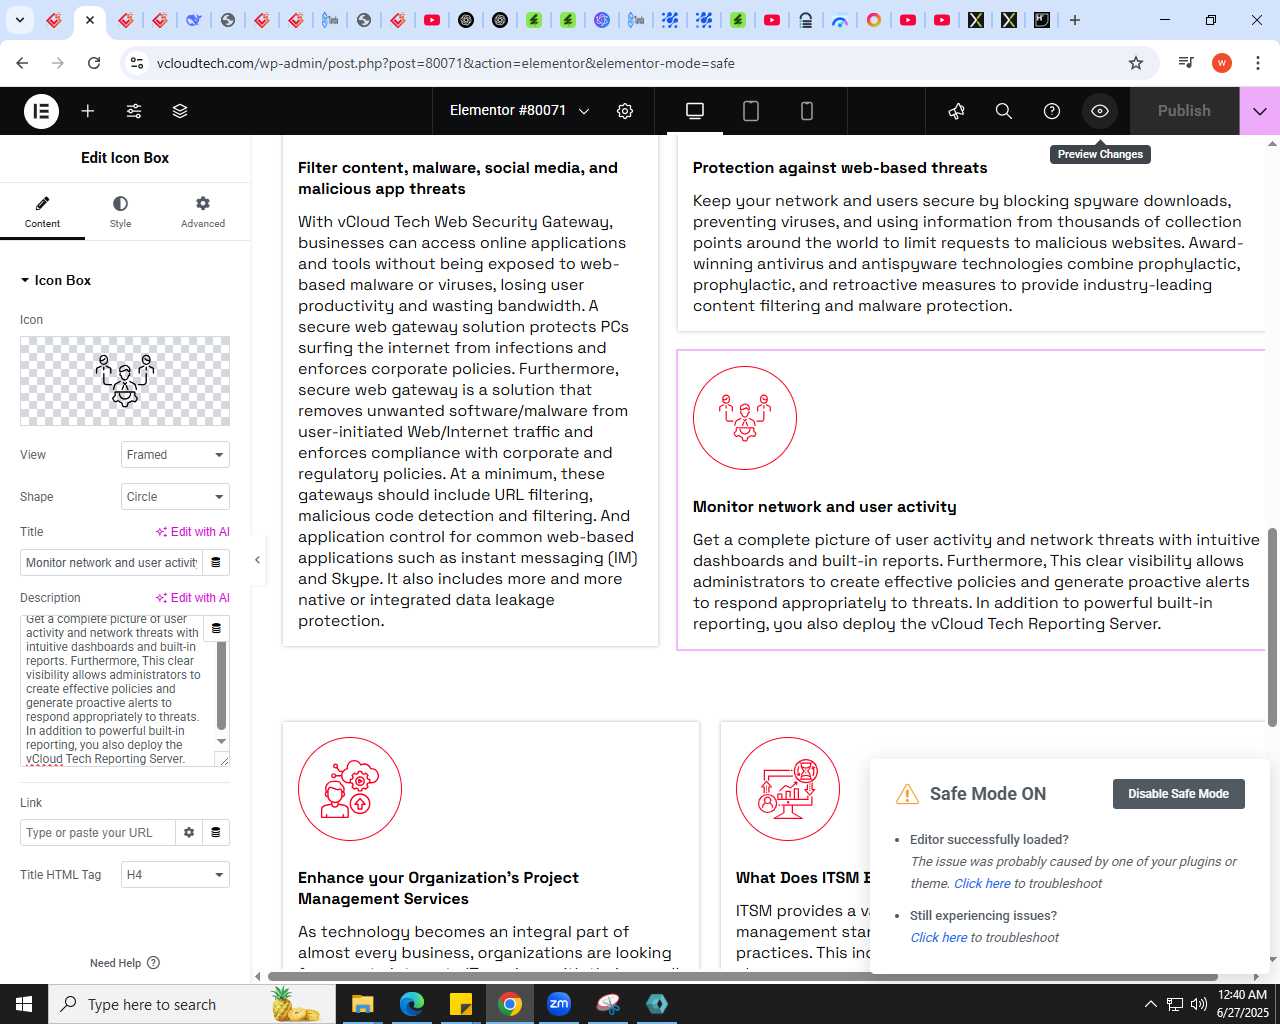Open Site Settings sliders icon
The width and height of the screenshot is (1280, 1024).
[134, 111]
